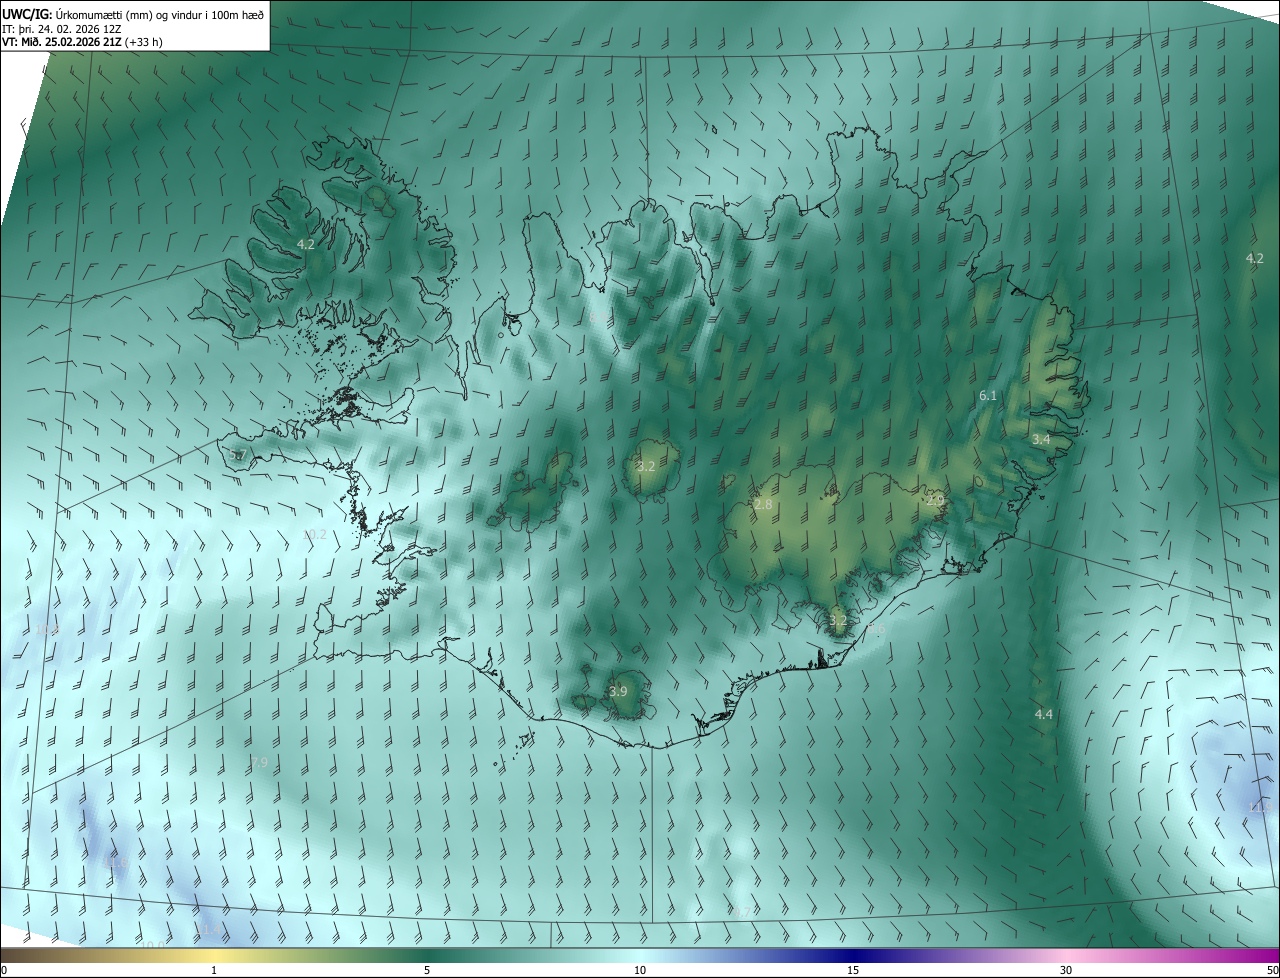Click the colorbar tick label 5
Screen dimensions: 1280x978
coord(427,970)
